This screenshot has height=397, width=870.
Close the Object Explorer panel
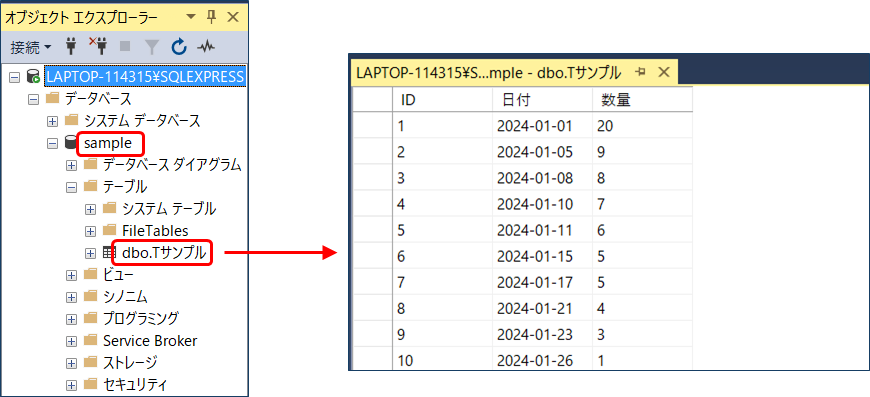point(233,17)
